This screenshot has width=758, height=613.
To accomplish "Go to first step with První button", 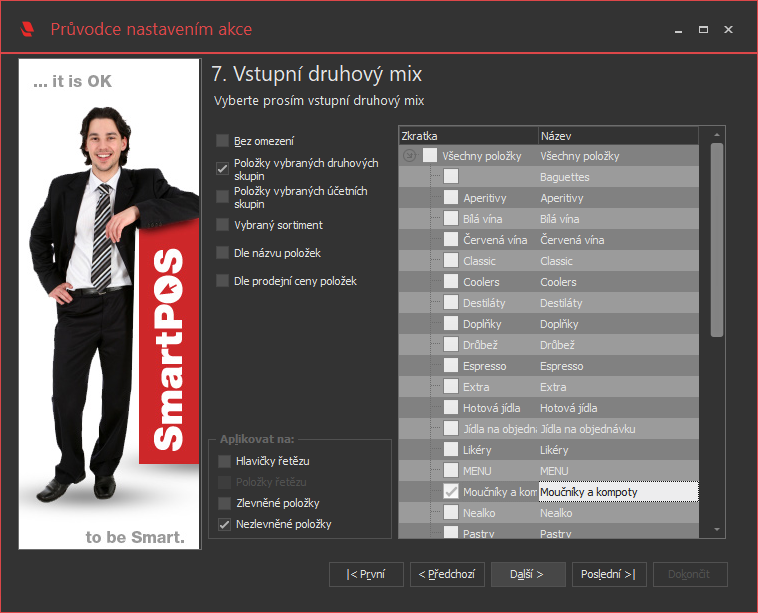I will click(x=366, y=574).
